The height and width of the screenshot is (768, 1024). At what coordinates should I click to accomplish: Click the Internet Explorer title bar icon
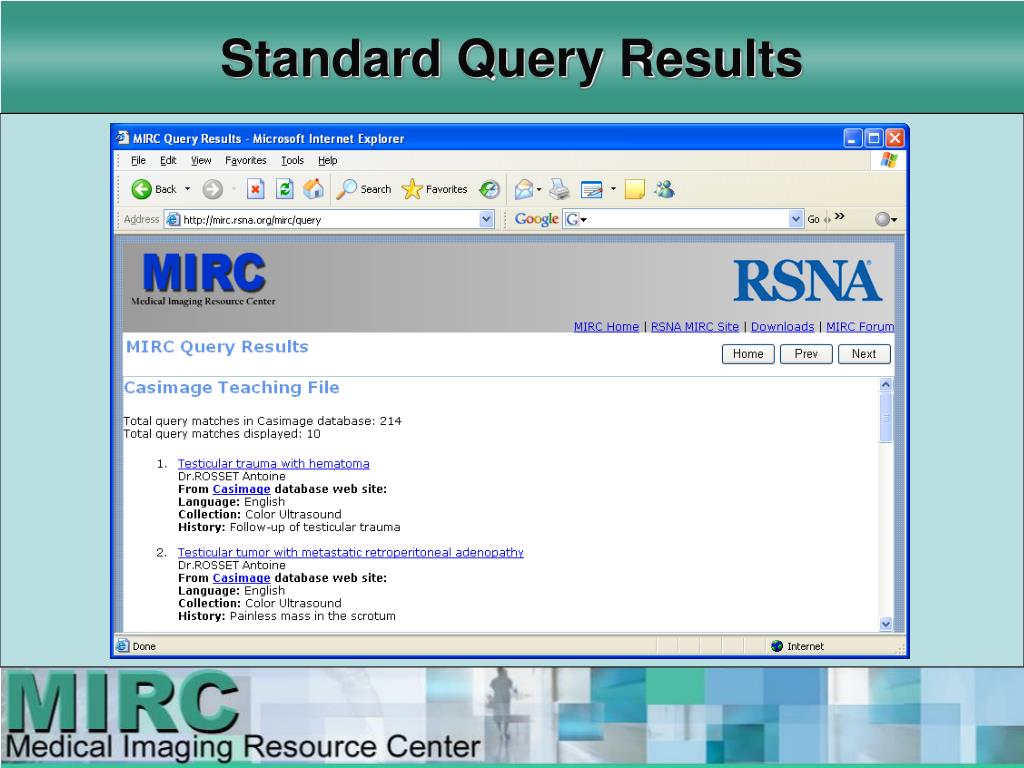123,138
